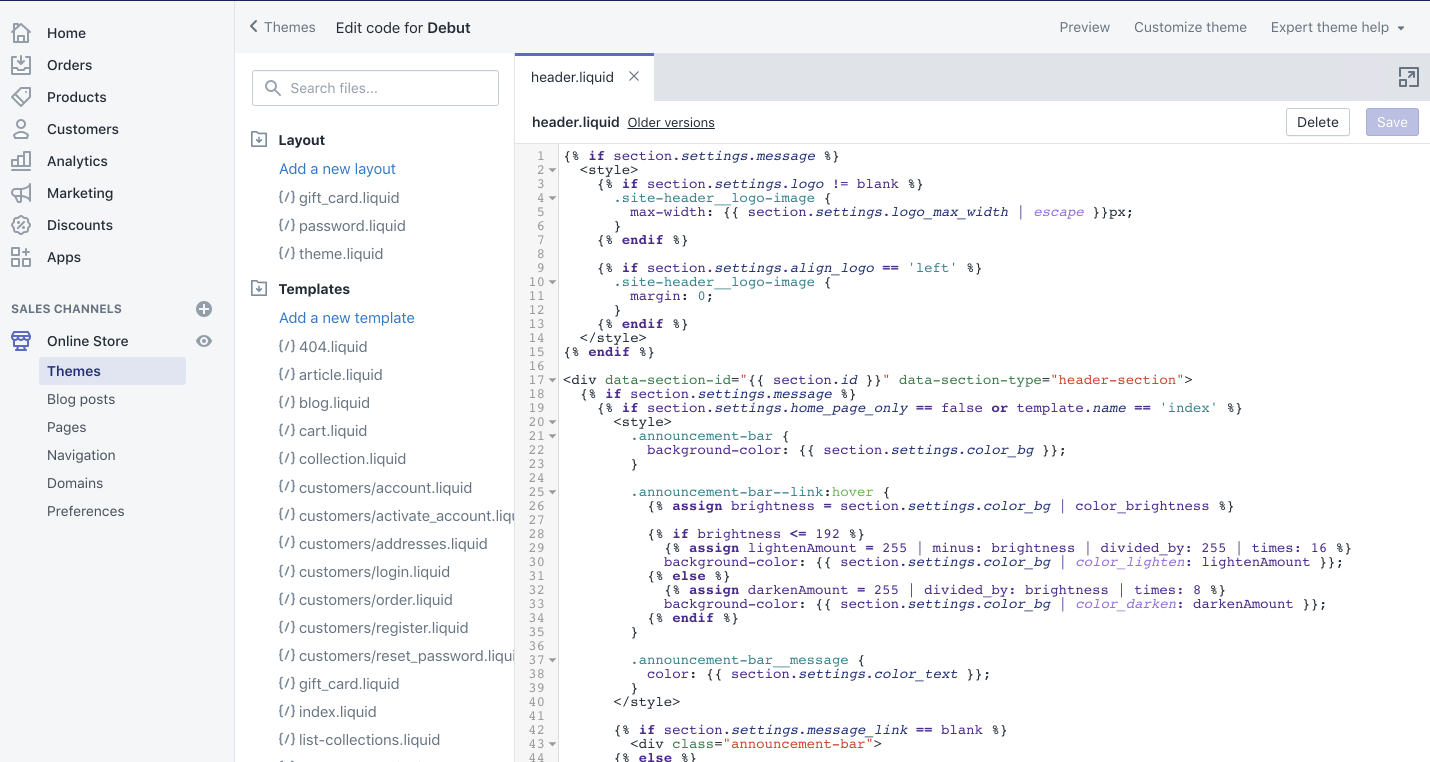1430x762 pixels.
Task: Open gift_card.liquid under Layout
Action: (349, 198)
